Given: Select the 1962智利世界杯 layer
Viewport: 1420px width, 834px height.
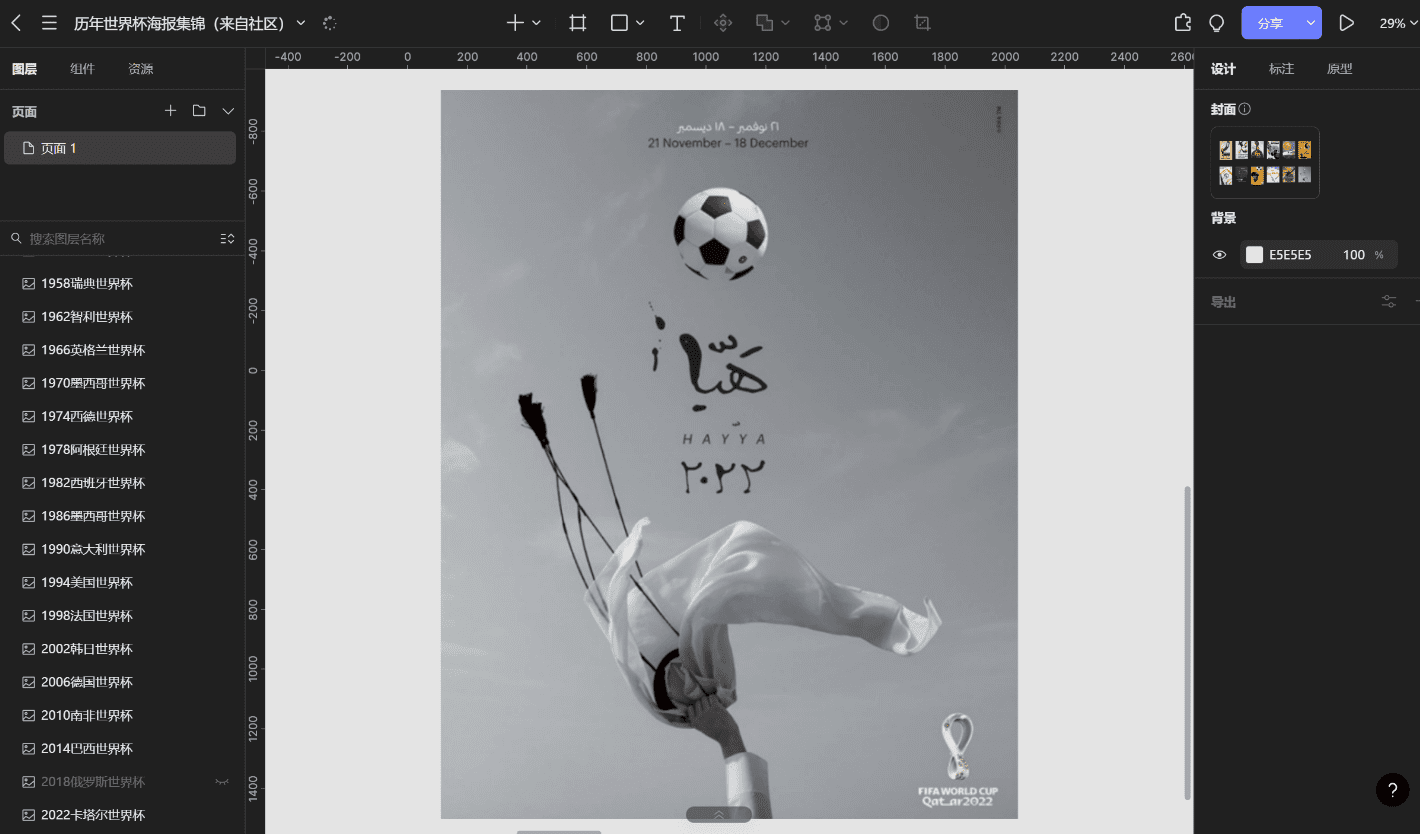Looking at the screenshot, I should [122, 317].
